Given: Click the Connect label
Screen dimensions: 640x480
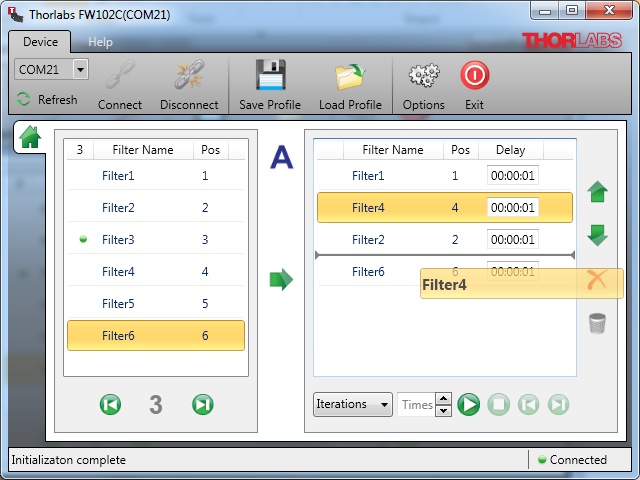Looking at the screenshot, I should (120, 105).
